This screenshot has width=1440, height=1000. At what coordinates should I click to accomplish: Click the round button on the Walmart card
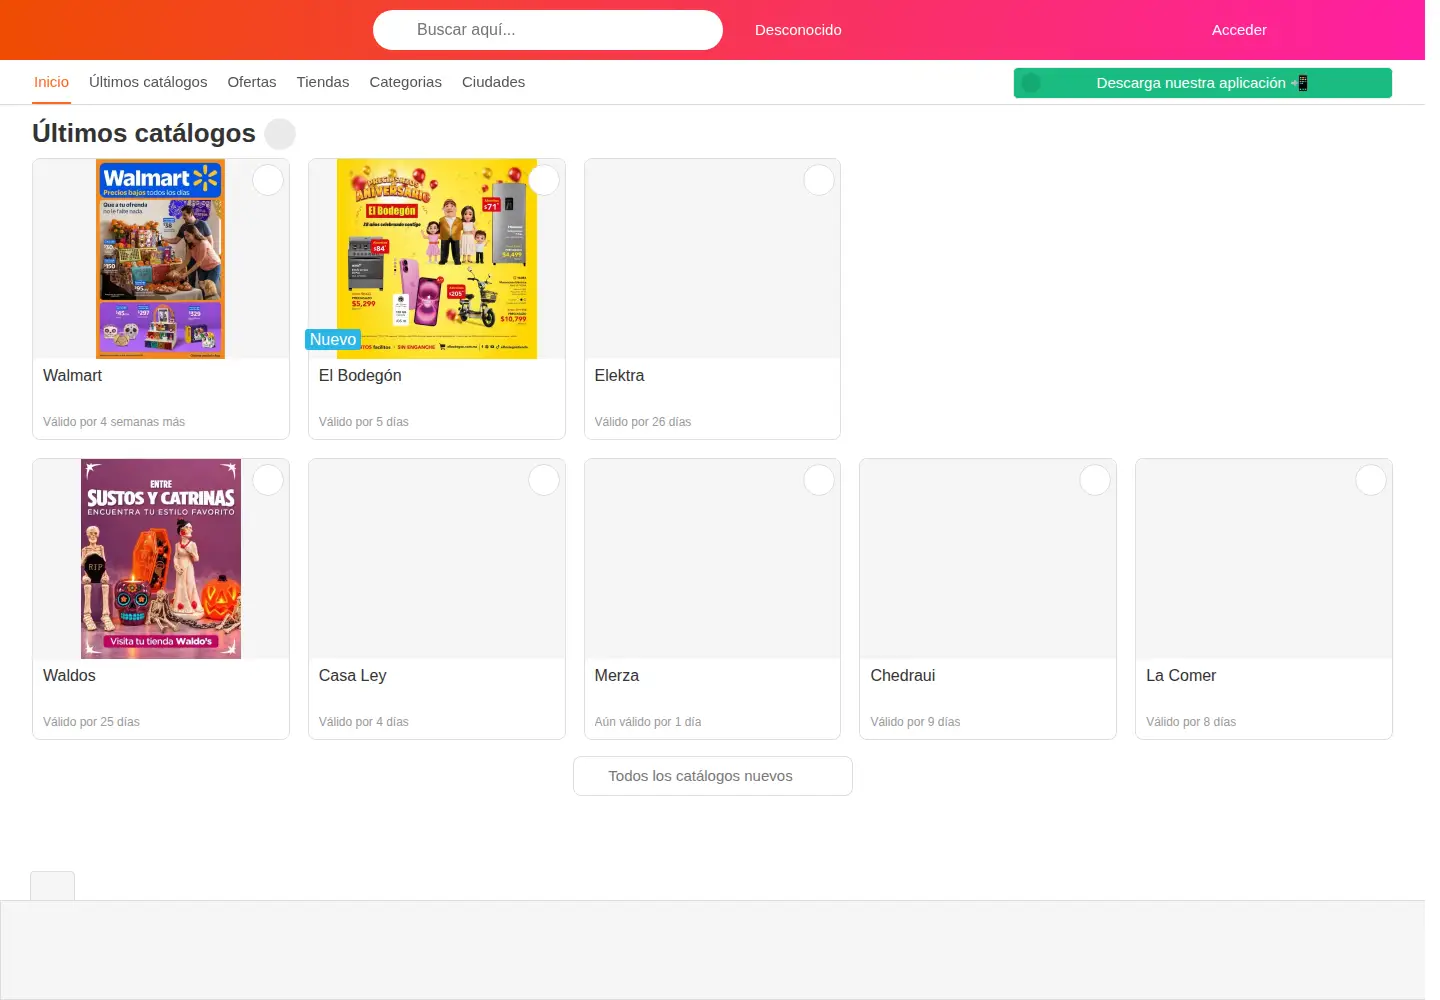(268, 180)
